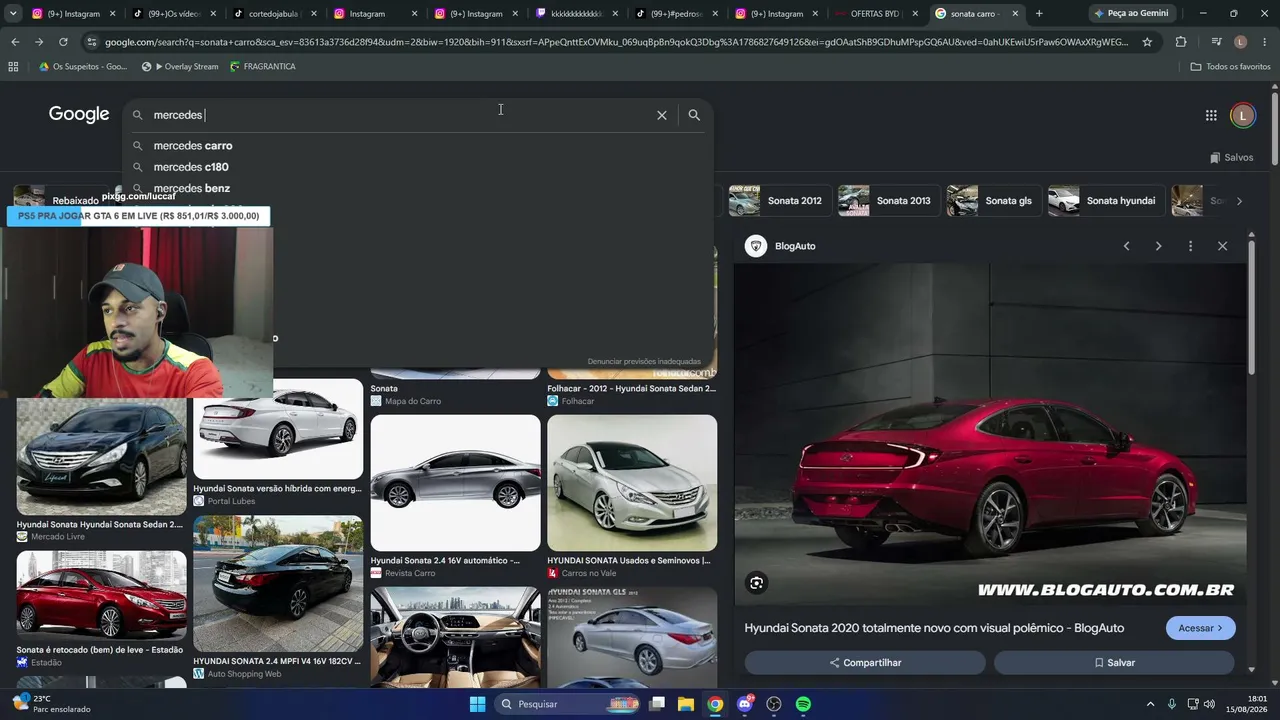Screen dimensions: 1280x720
Task: Open Windows Start menu
Action: pyautogui.click(x=477, y=704)
